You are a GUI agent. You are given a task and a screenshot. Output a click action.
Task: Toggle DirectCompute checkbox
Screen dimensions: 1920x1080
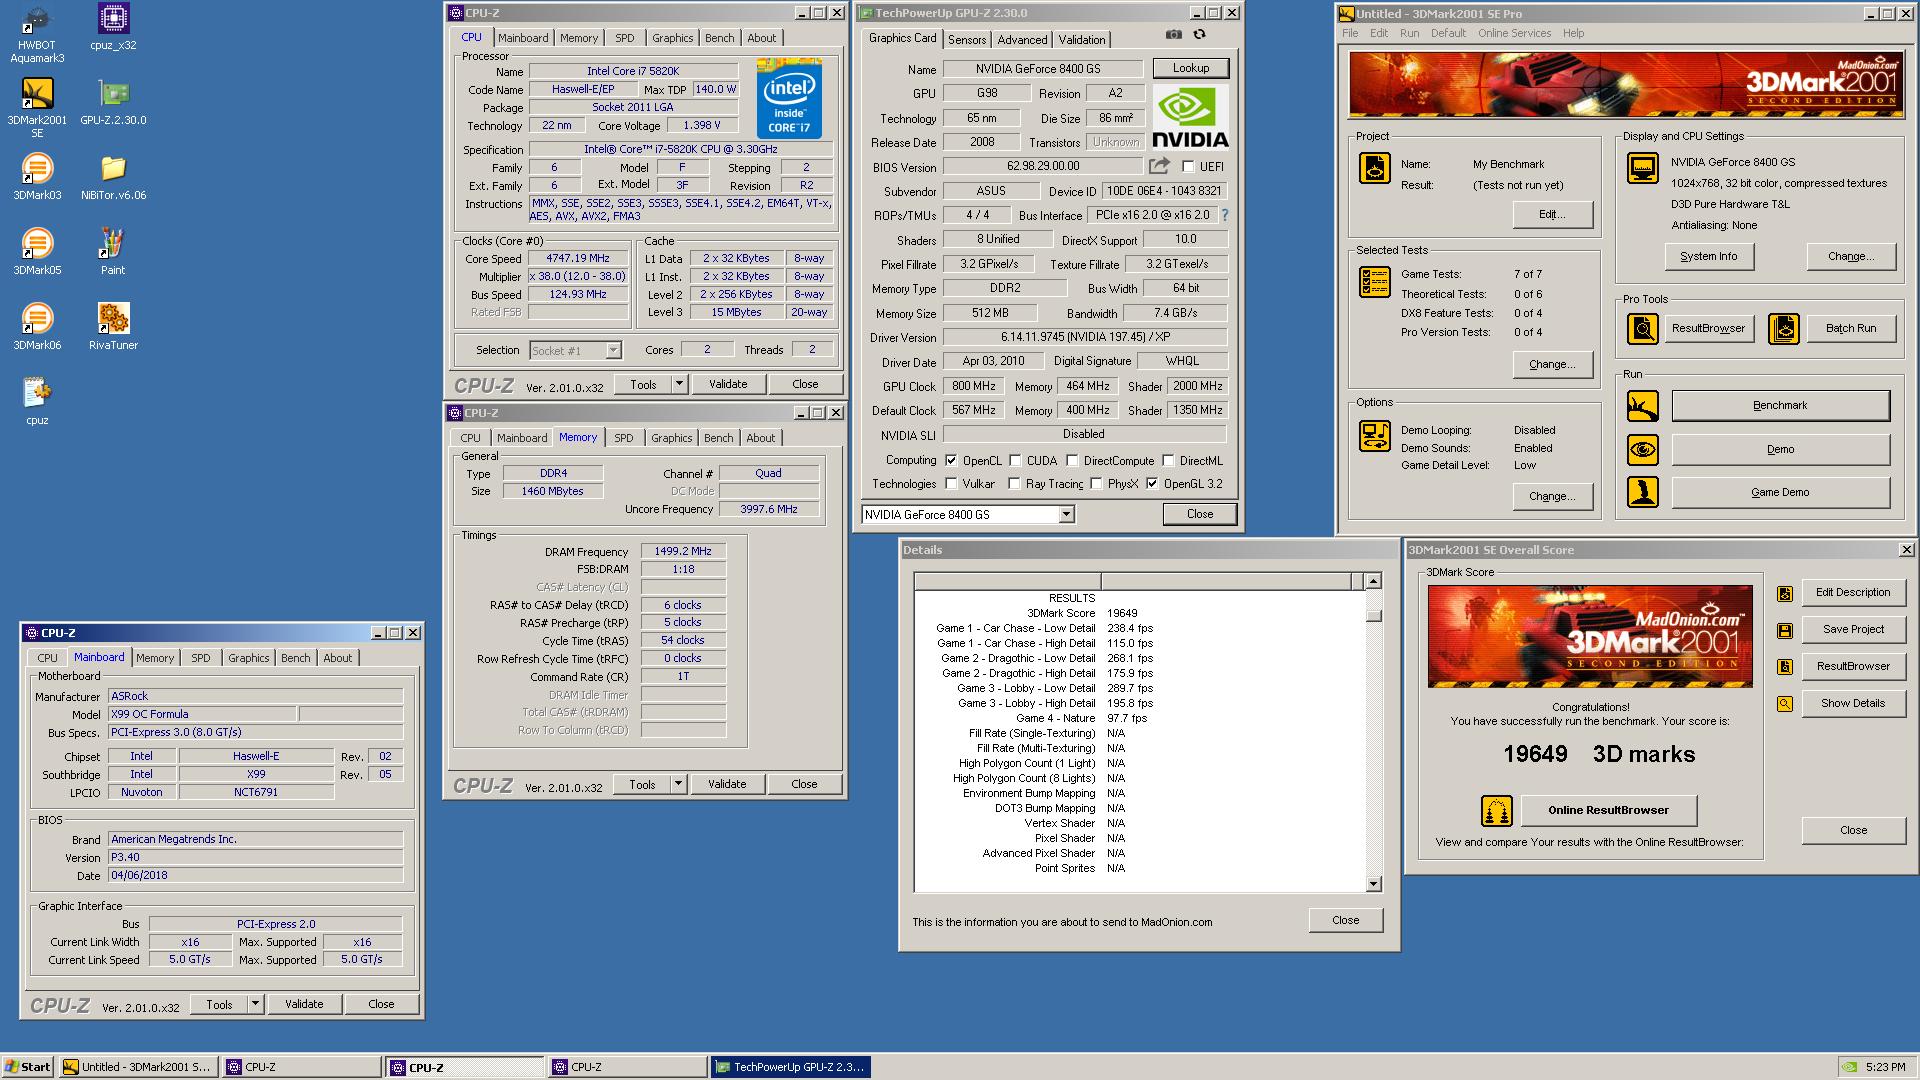(1072, 461)
